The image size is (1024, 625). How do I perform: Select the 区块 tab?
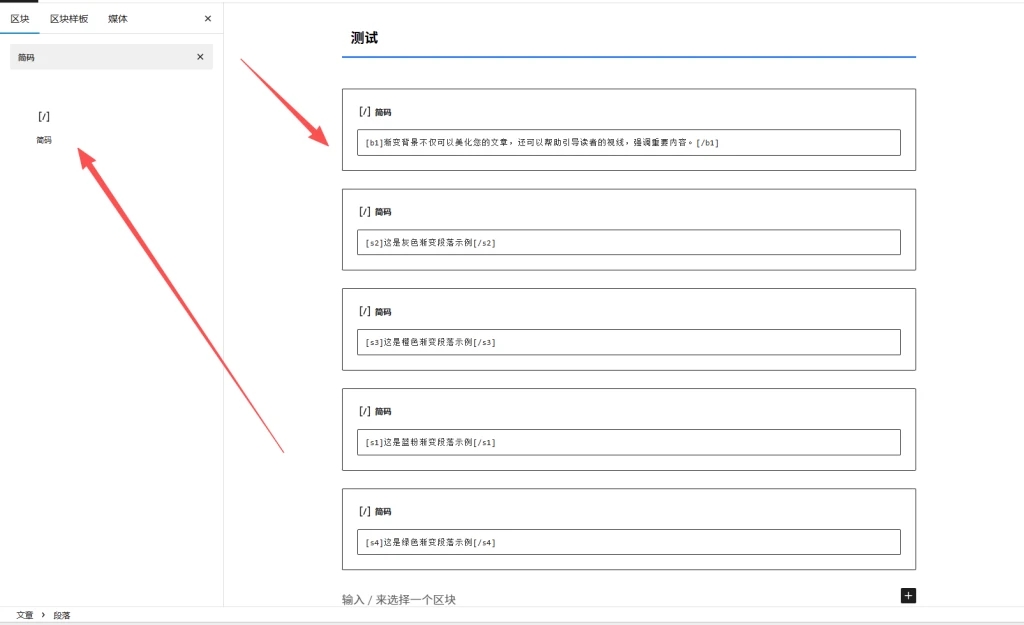coord(20,18)
